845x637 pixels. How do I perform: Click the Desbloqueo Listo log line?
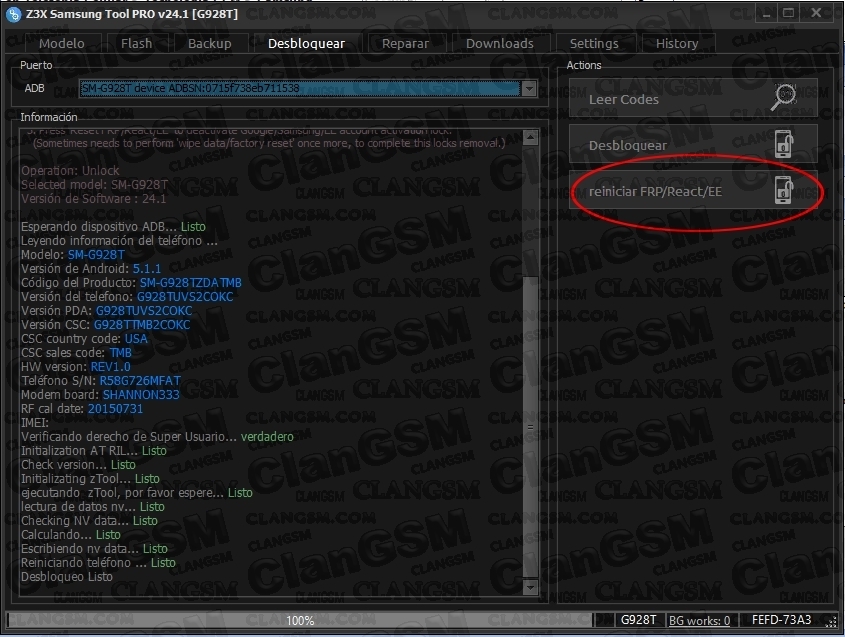click(x=67, y=577)
